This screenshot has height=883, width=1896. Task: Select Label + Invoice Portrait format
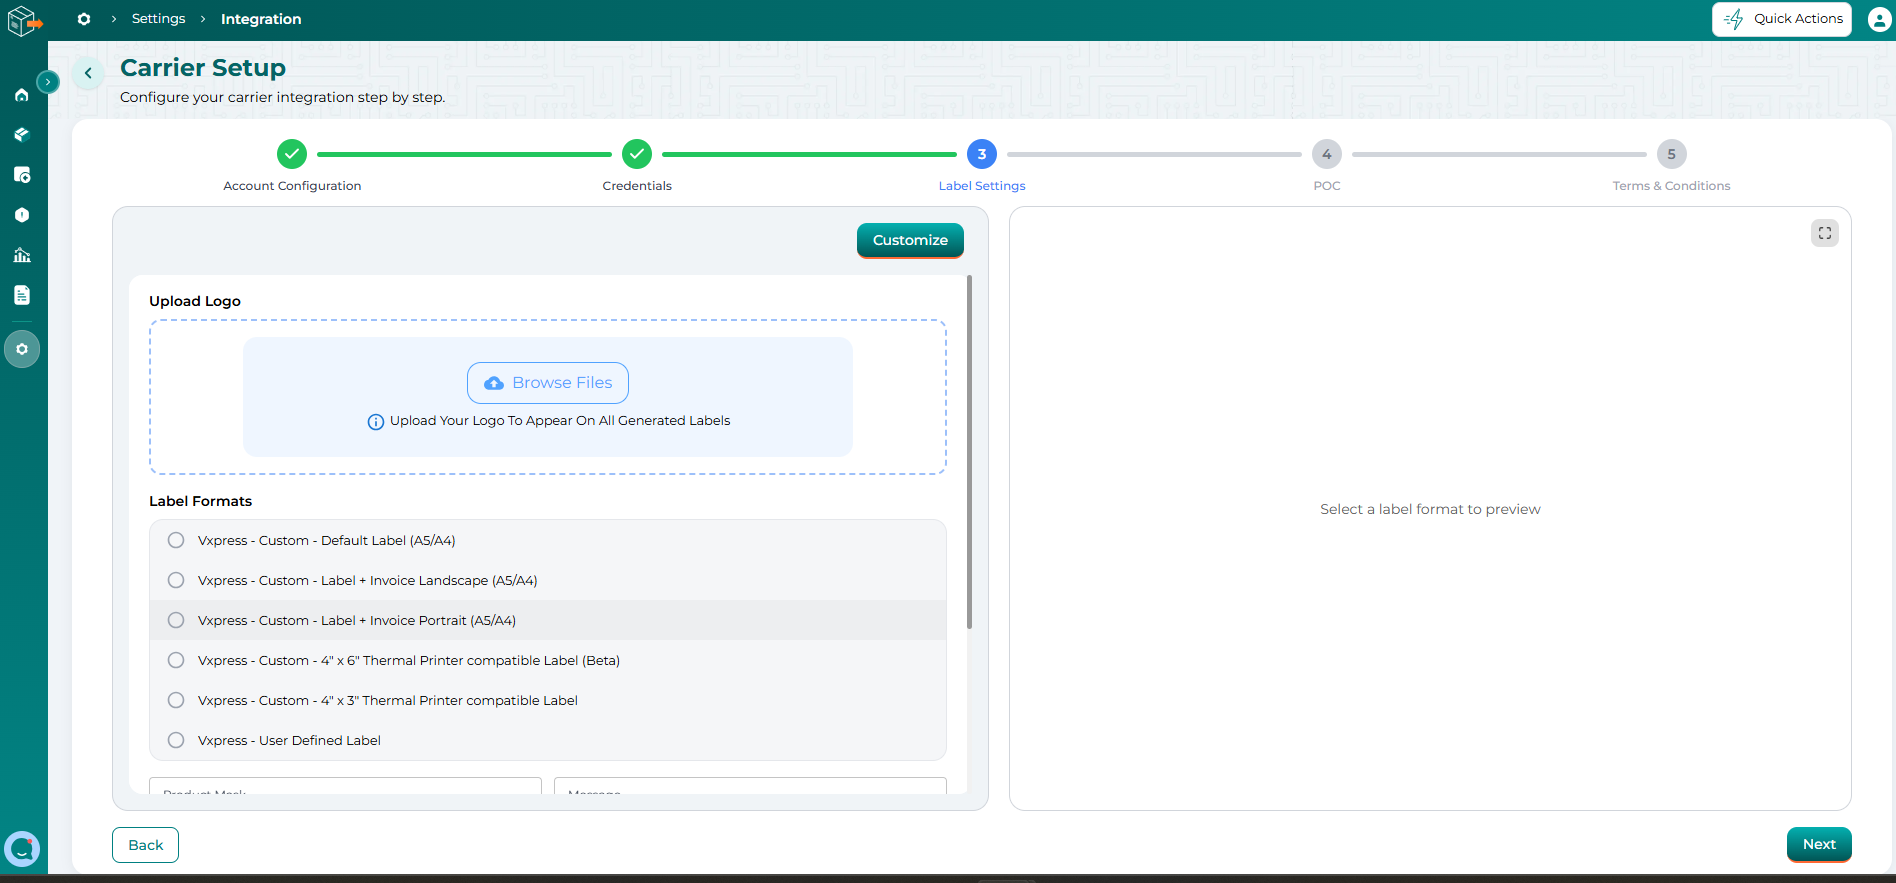(x=548, y=620)
